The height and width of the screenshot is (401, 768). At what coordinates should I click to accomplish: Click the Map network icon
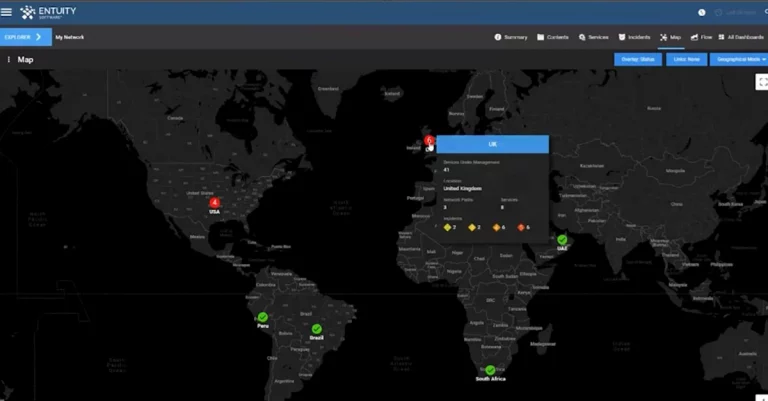pos(663,37)
